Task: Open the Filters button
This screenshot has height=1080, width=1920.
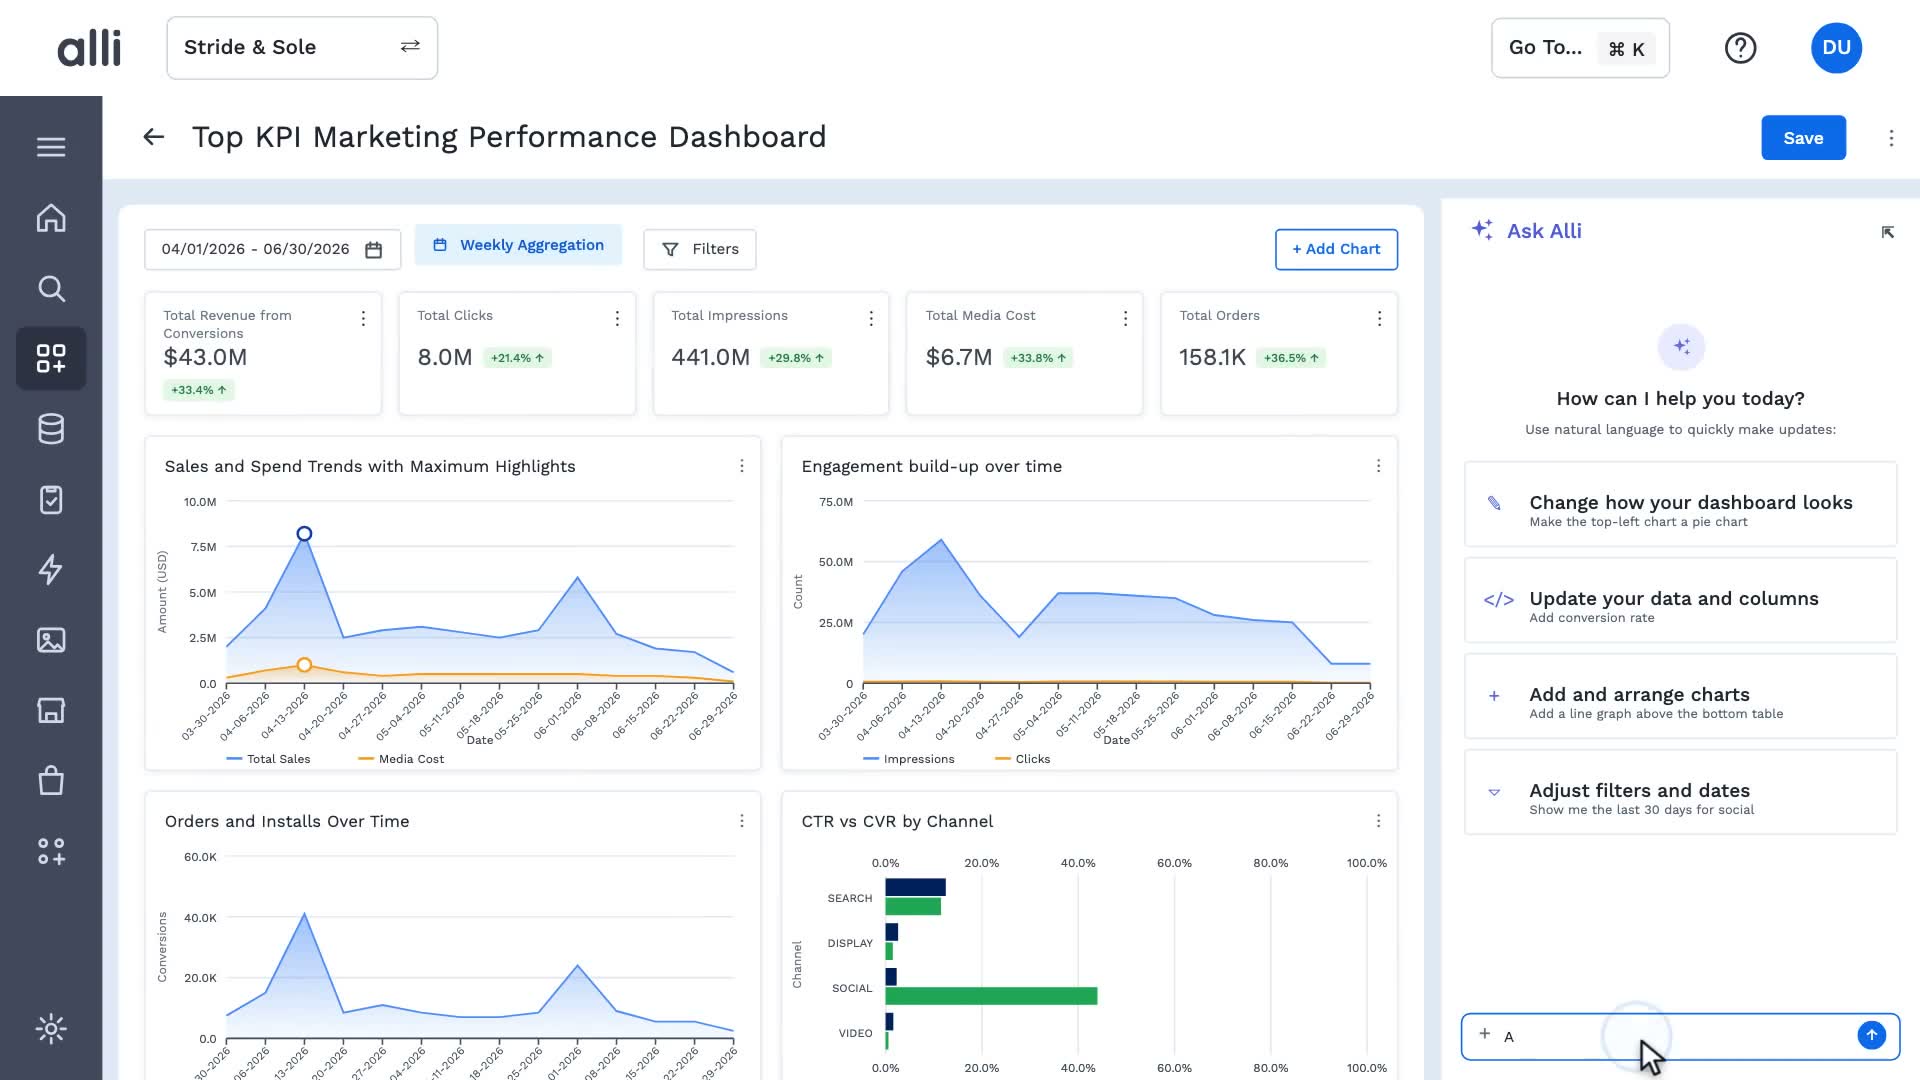Action: pyautogui.click(x=700, y=249)
